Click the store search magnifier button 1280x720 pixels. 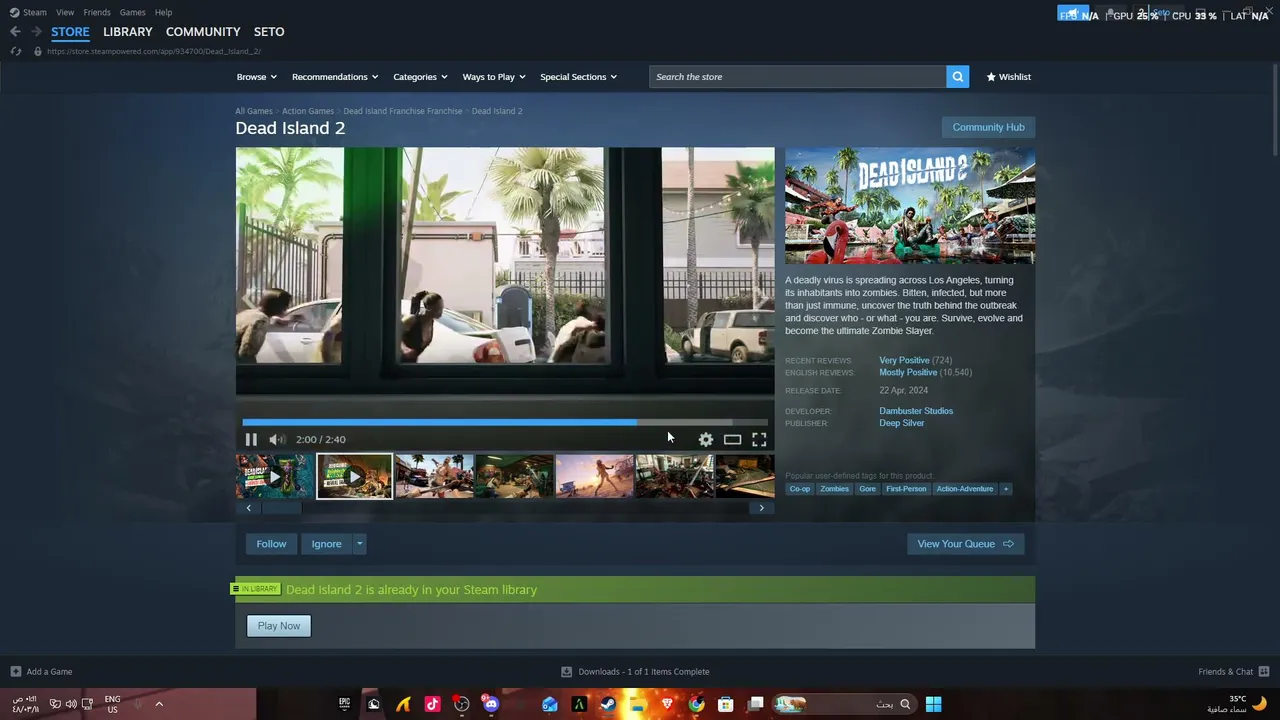tap(957, 77)
